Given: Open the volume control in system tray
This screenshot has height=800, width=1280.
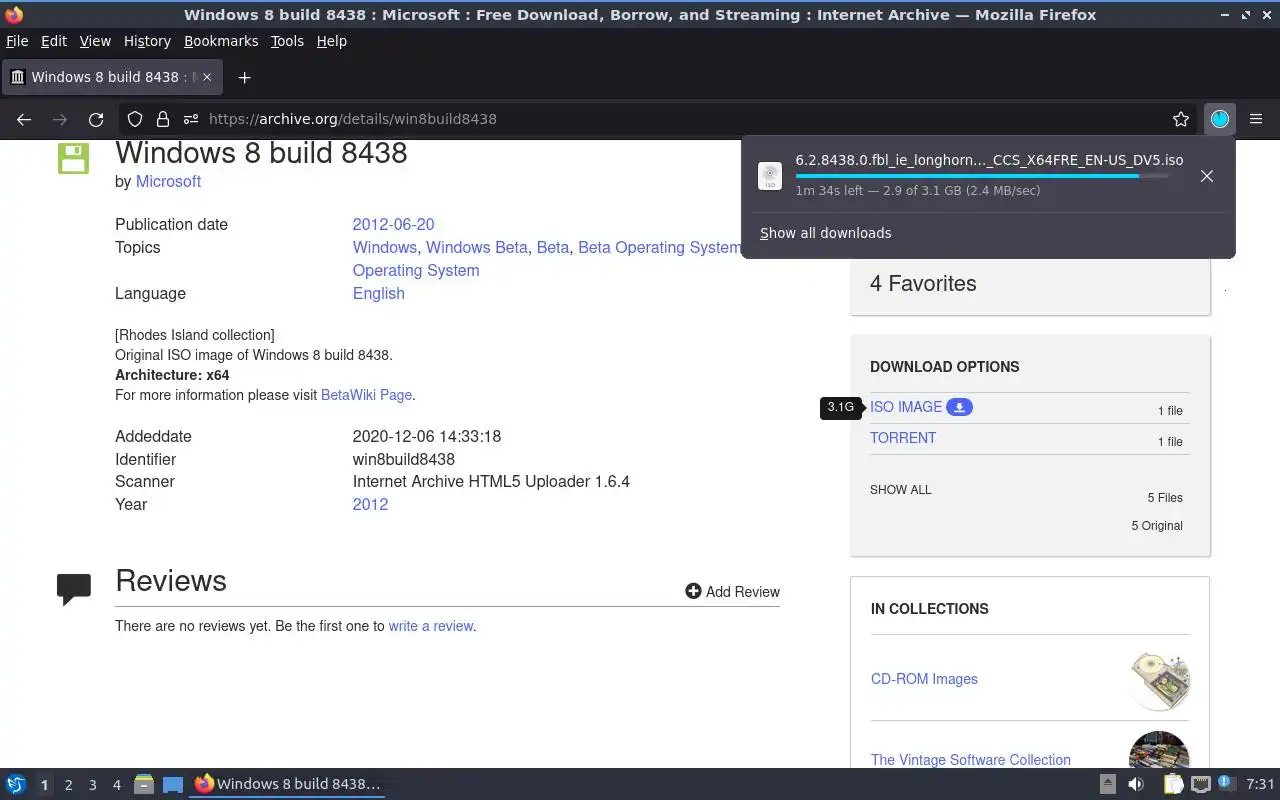Looking at the screenshot, I should coord(1136,784).
